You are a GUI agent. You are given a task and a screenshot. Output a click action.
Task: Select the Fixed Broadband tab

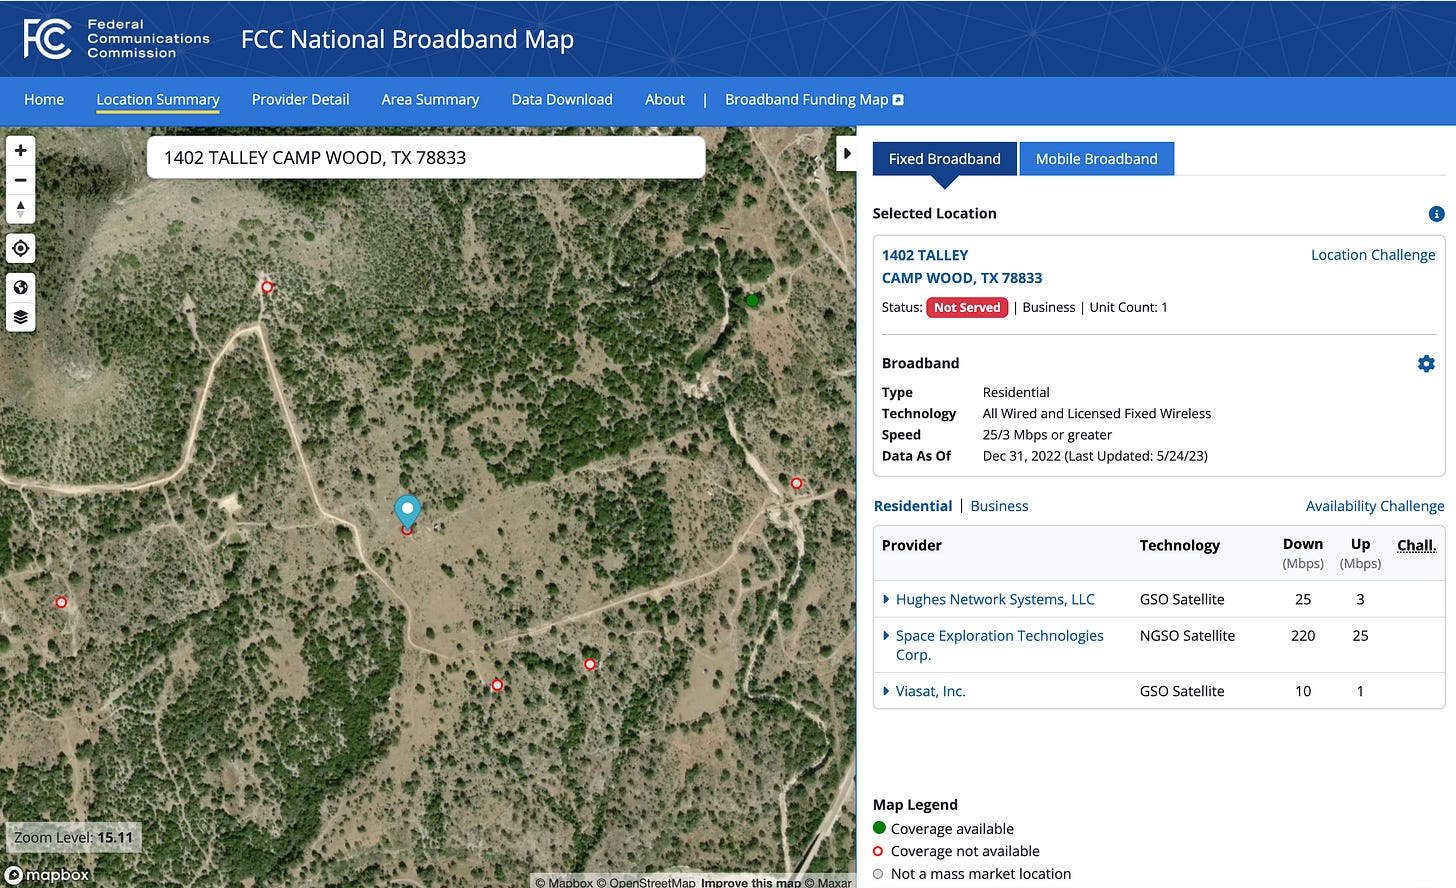945,159
